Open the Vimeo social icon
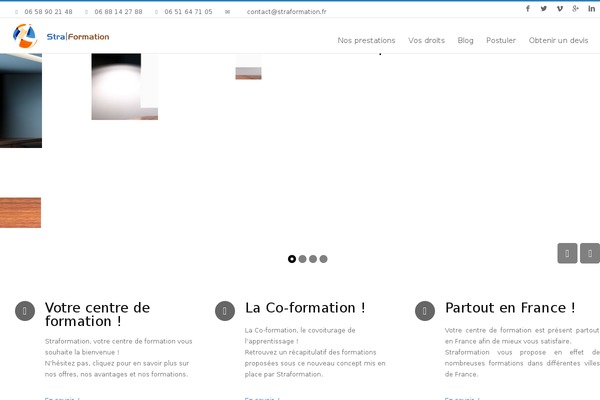Image resolution: width=600 pixels, height=400 pixels. point(559,8)
